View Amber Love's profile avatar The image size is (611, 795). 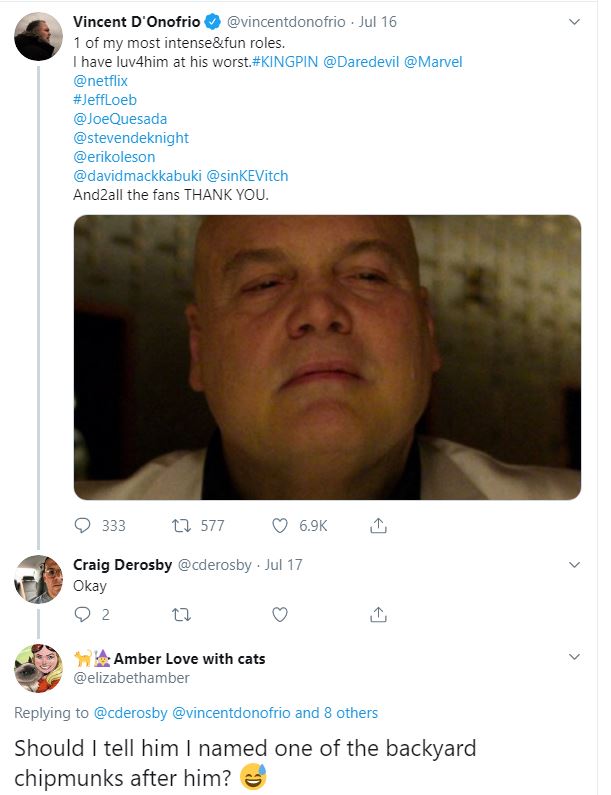point(39,669)
